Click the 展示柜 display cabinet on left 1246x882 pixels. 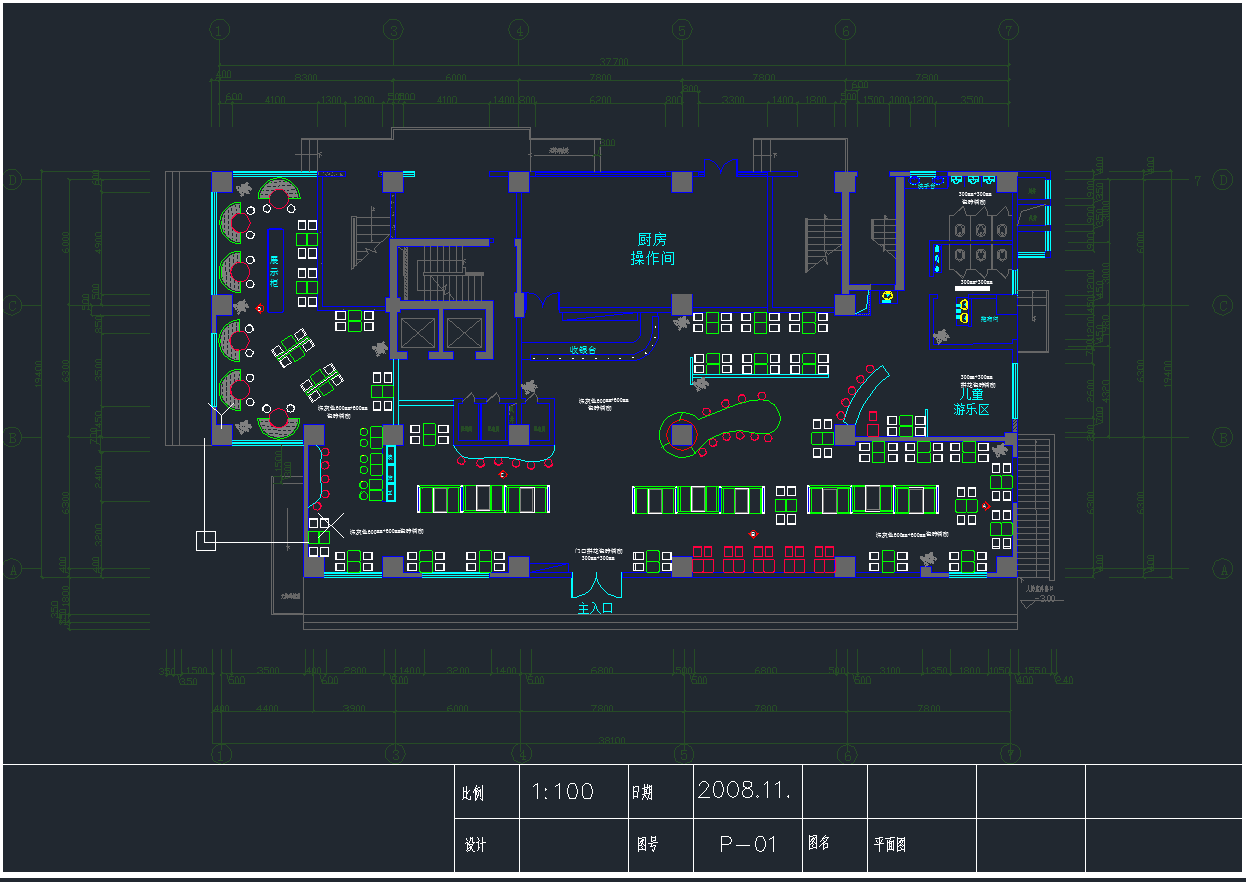point(274,271)
